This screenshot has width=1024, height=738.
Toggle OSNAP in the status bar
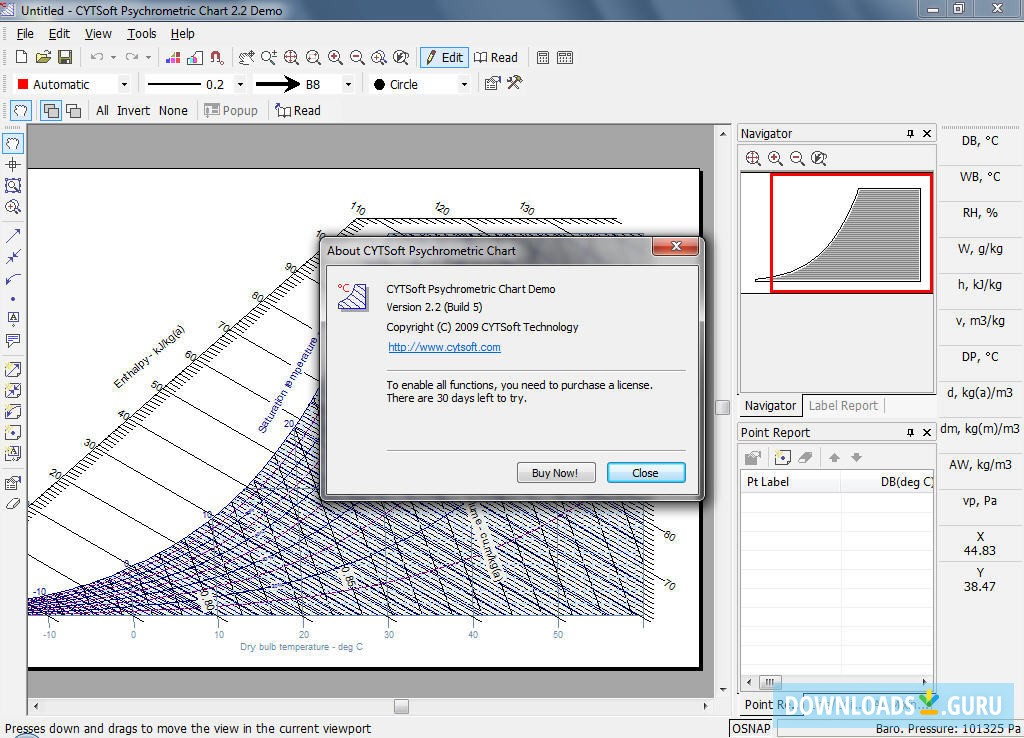751,728
